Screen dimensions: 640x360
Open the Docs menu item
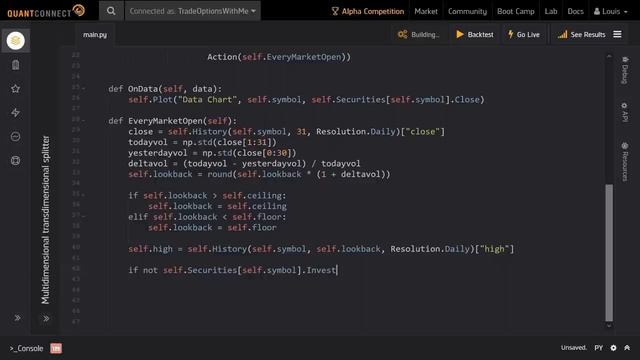point(575,11)
